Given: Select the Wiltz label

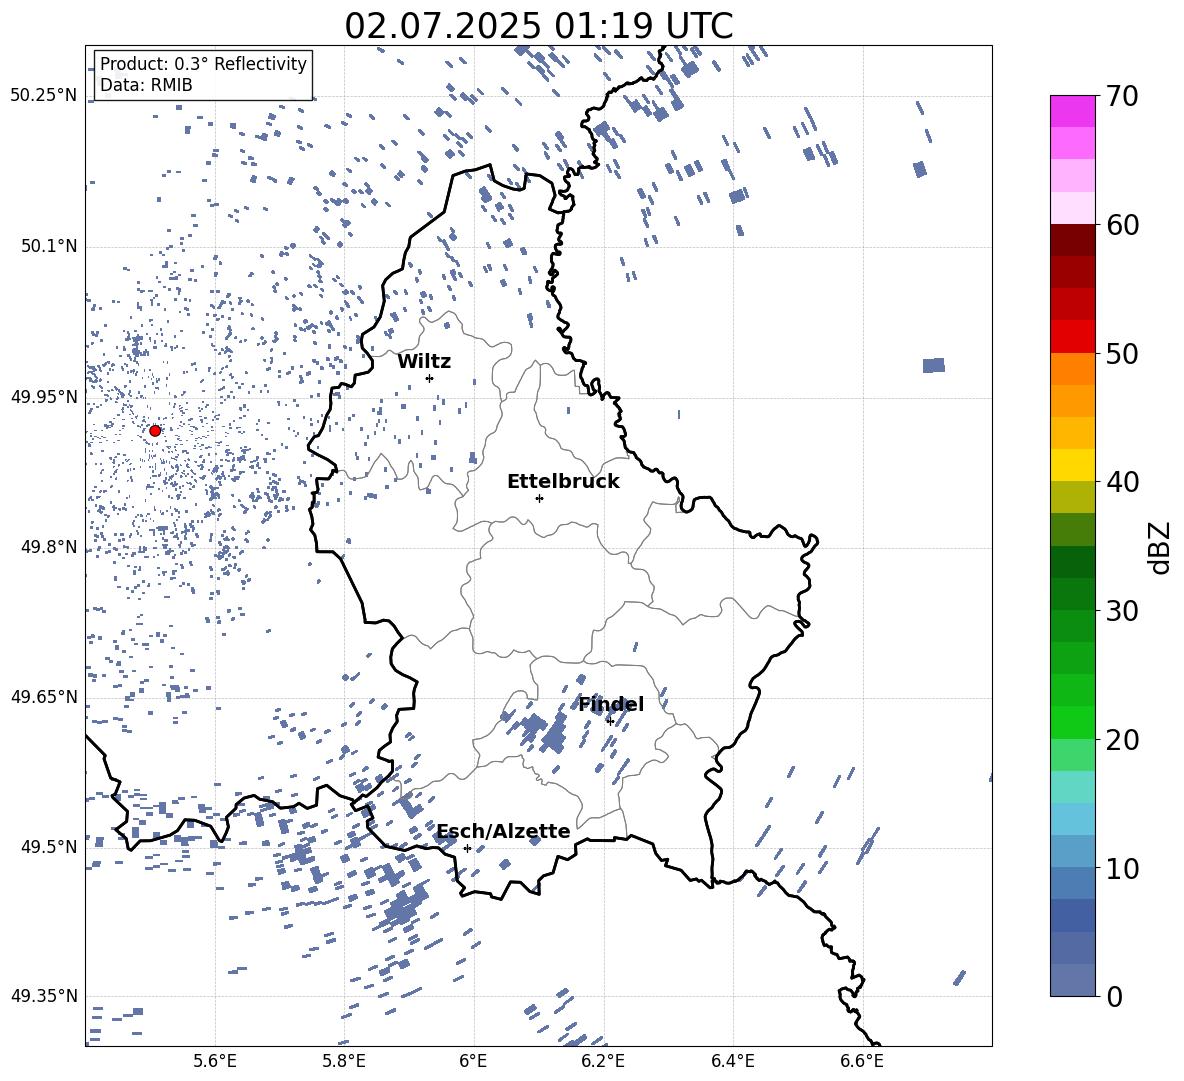Looking at the screenshot, I should (x=424, y=362).
